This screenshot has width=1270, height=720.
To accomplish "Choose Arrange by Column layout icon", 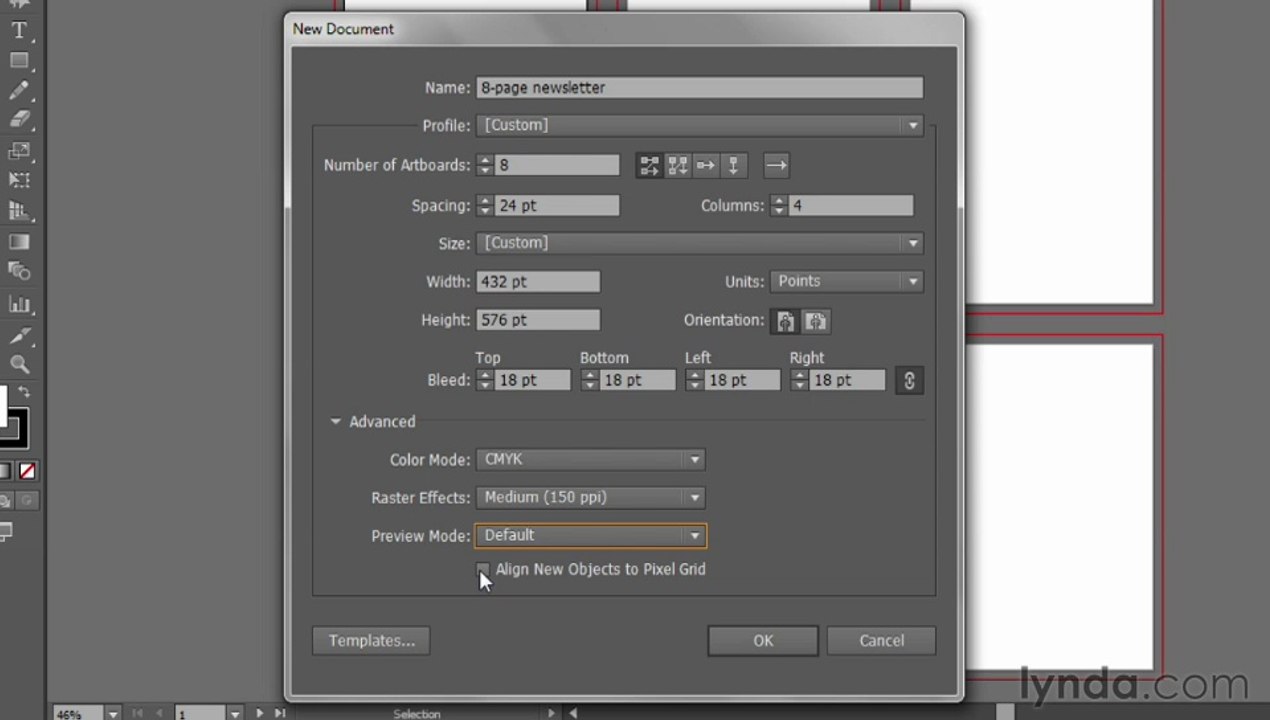I will point(733,166).
